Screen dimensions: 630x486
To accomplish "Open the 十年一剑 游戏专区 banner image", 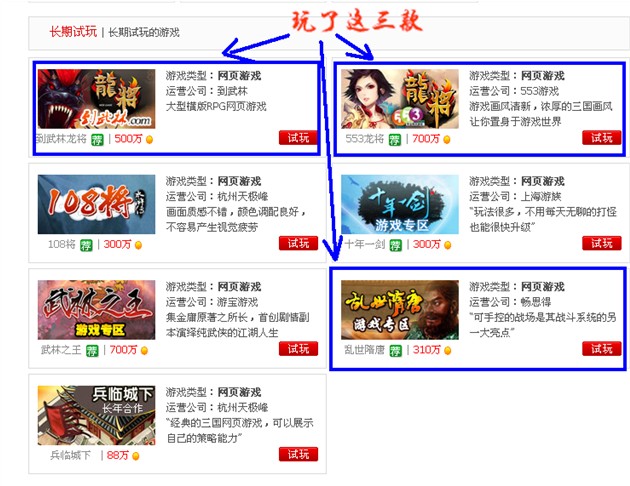I will click(x=400, y=204).
